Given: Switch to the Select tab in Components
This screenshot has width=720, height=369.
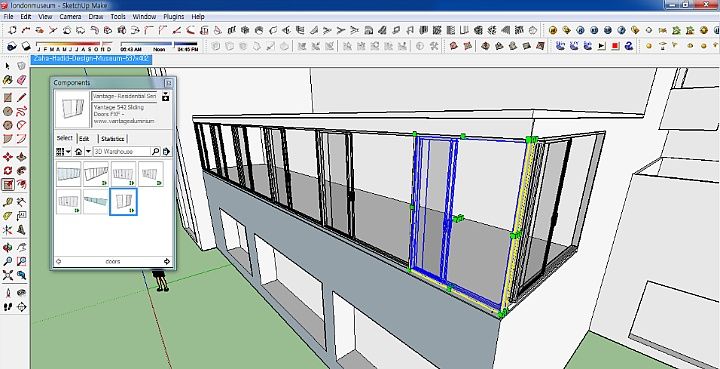Looking at the screenshot, I should pyautogui.click(x=64, y=138).
